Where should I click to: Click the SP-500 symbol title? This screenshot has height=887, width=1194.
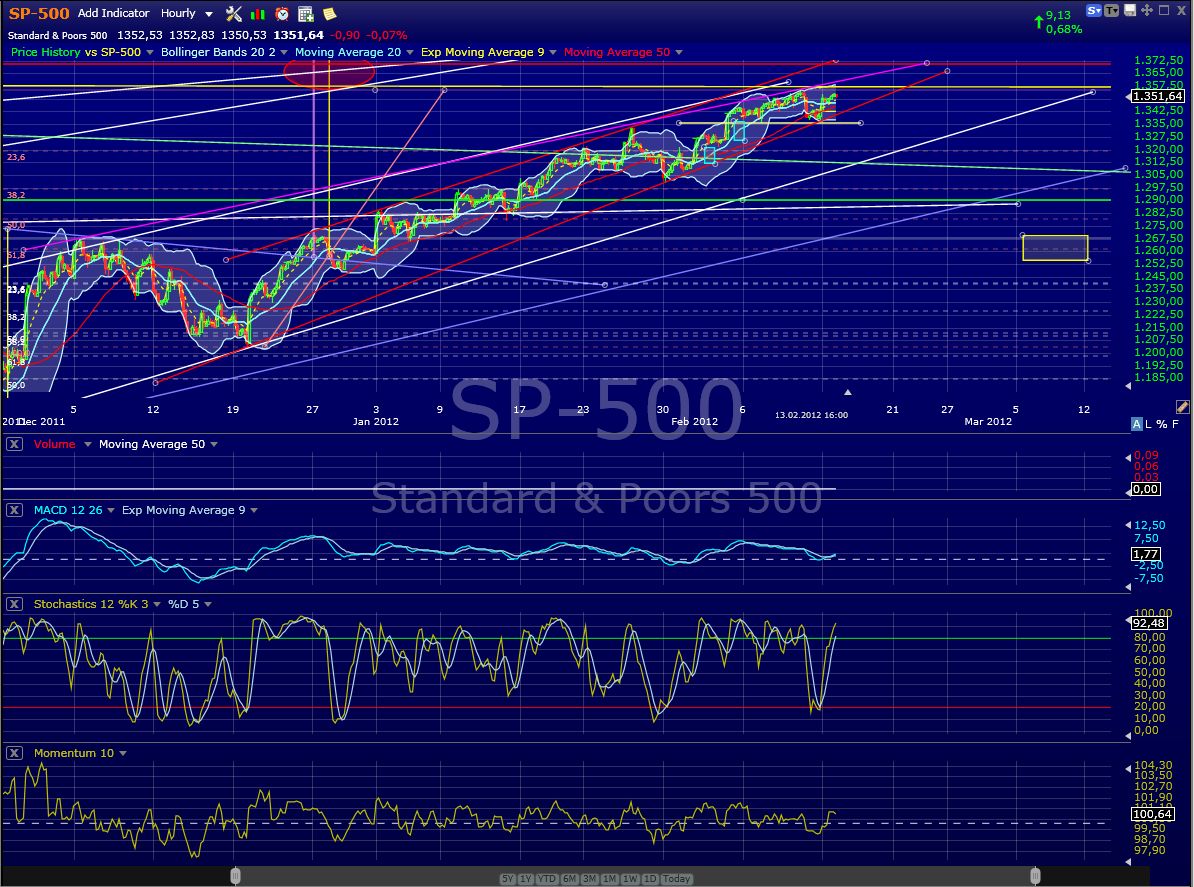coord(39,13)
